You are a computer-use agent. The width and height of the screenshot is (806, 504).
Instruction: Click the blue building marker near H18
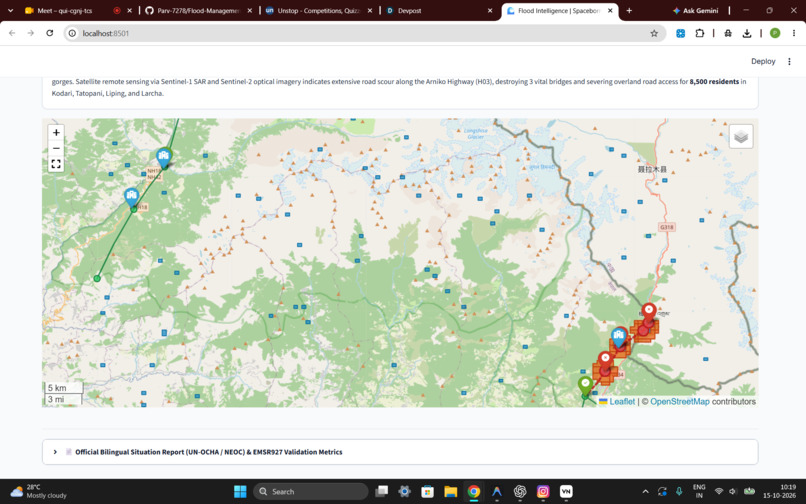coord(132,197)
